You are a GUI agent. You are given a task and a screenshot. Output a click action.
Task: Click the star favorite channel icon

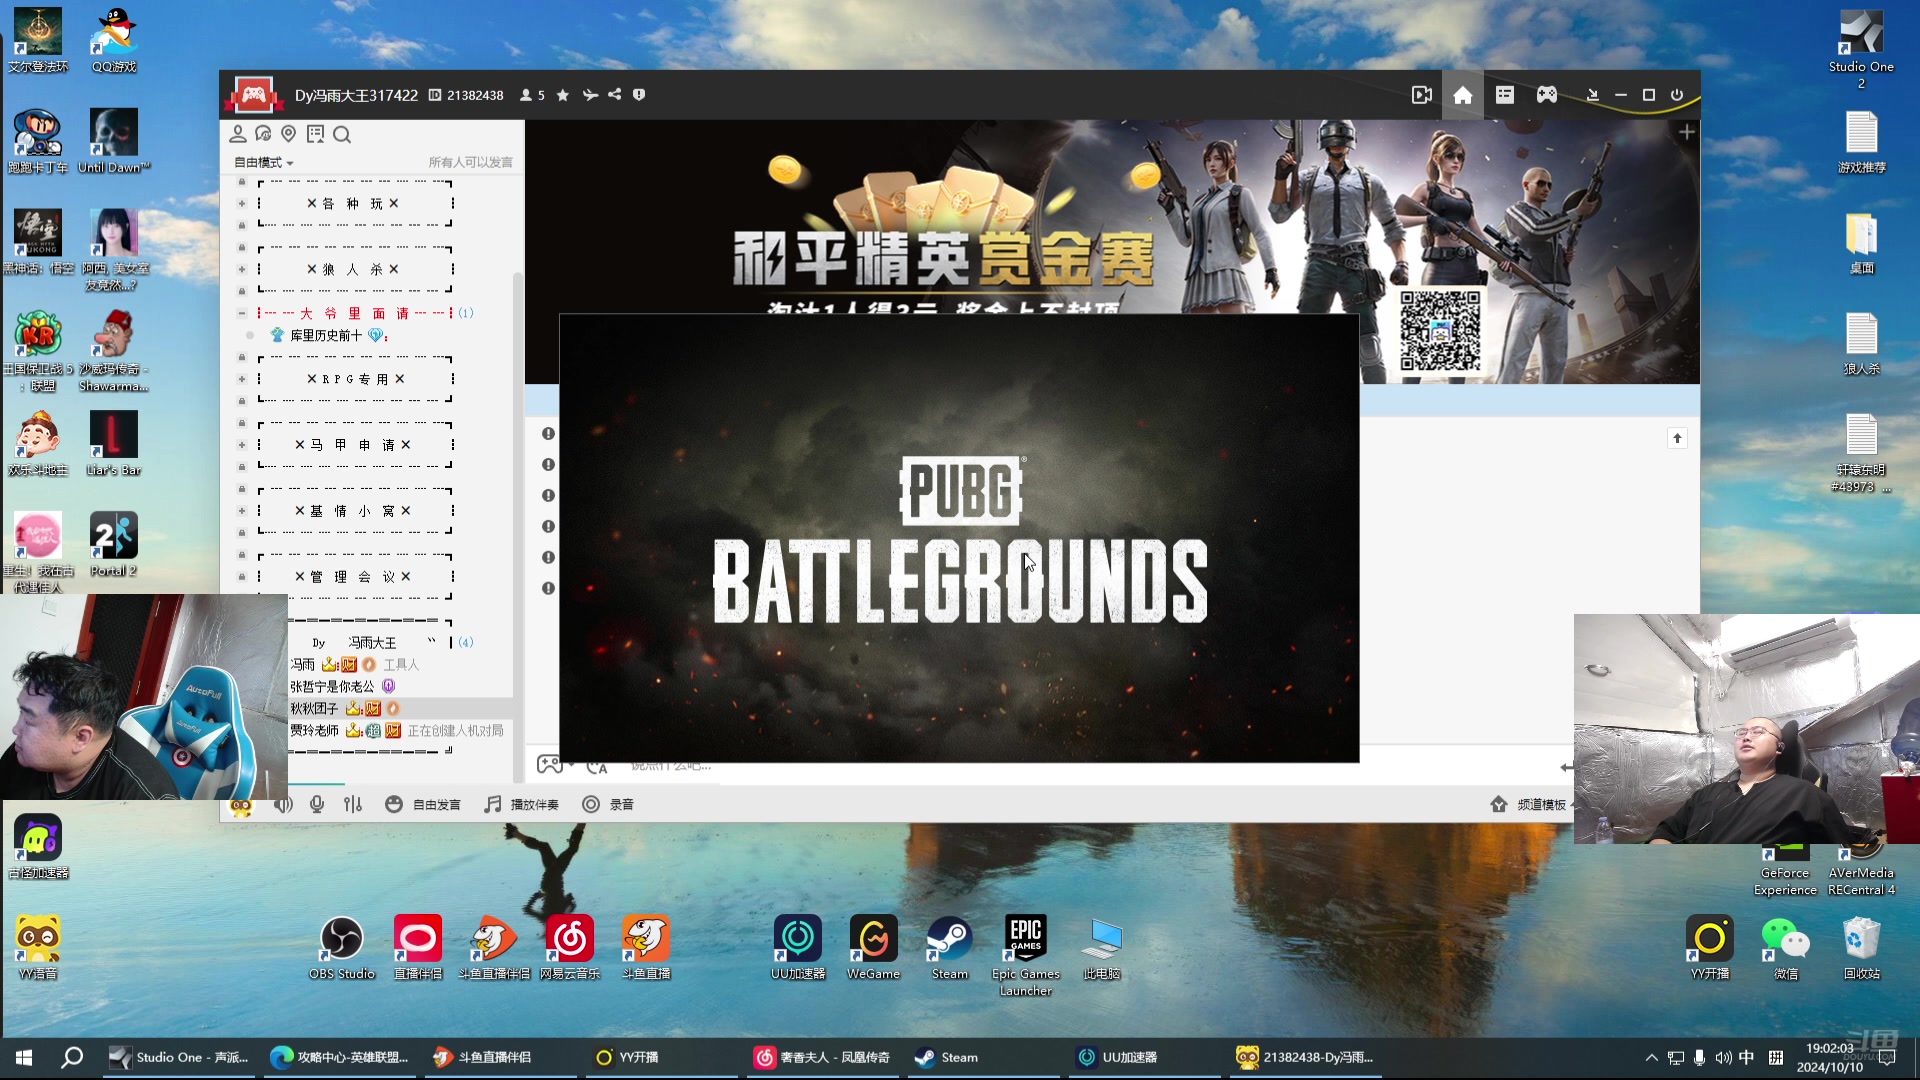tap(563, 95)
